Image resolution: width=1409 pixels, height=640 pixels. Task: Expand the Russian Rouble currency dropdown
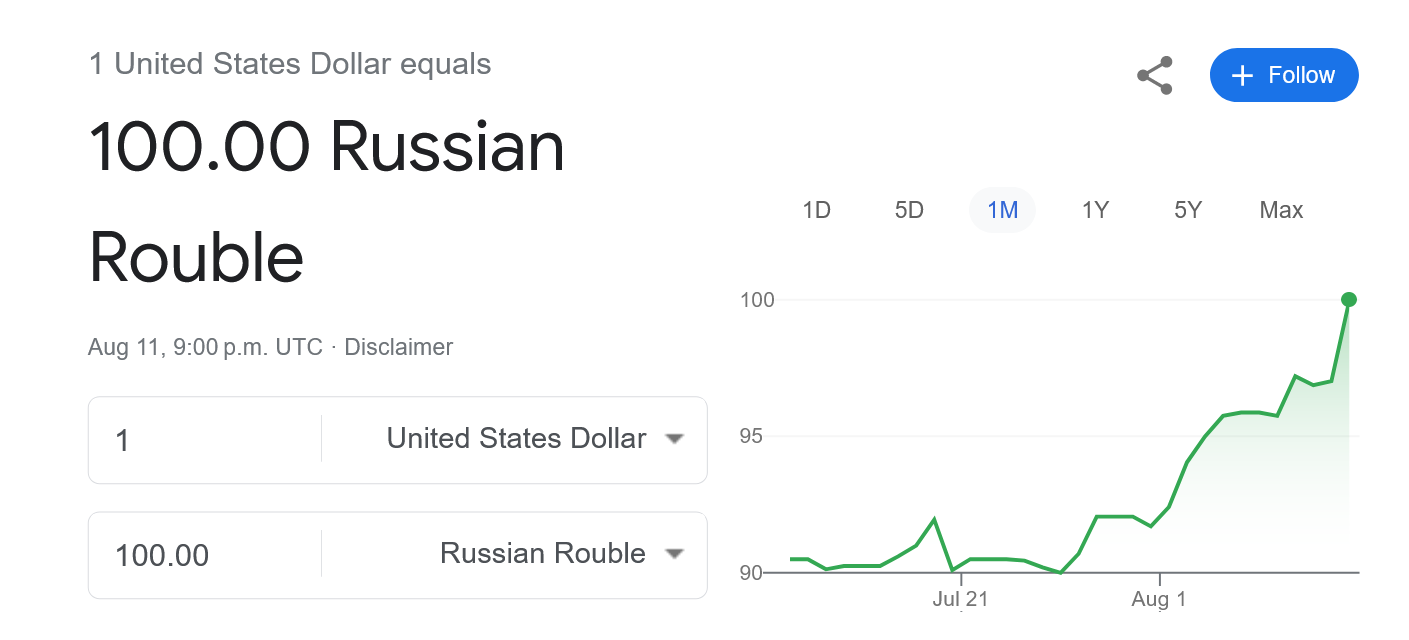(x=561, y=554)
